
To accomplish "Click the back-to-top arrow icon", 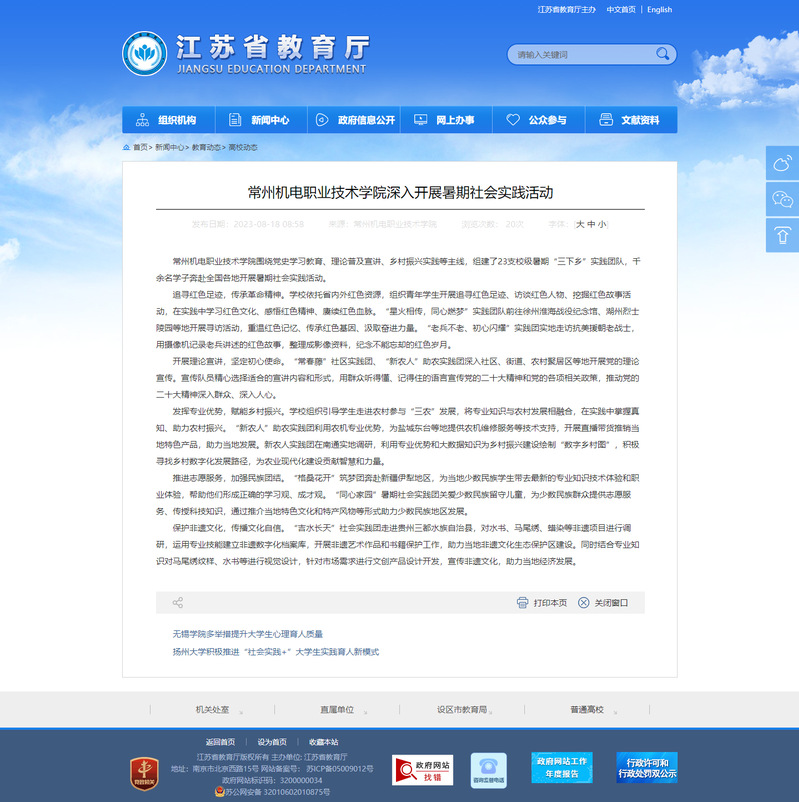I will pos(782,235).
